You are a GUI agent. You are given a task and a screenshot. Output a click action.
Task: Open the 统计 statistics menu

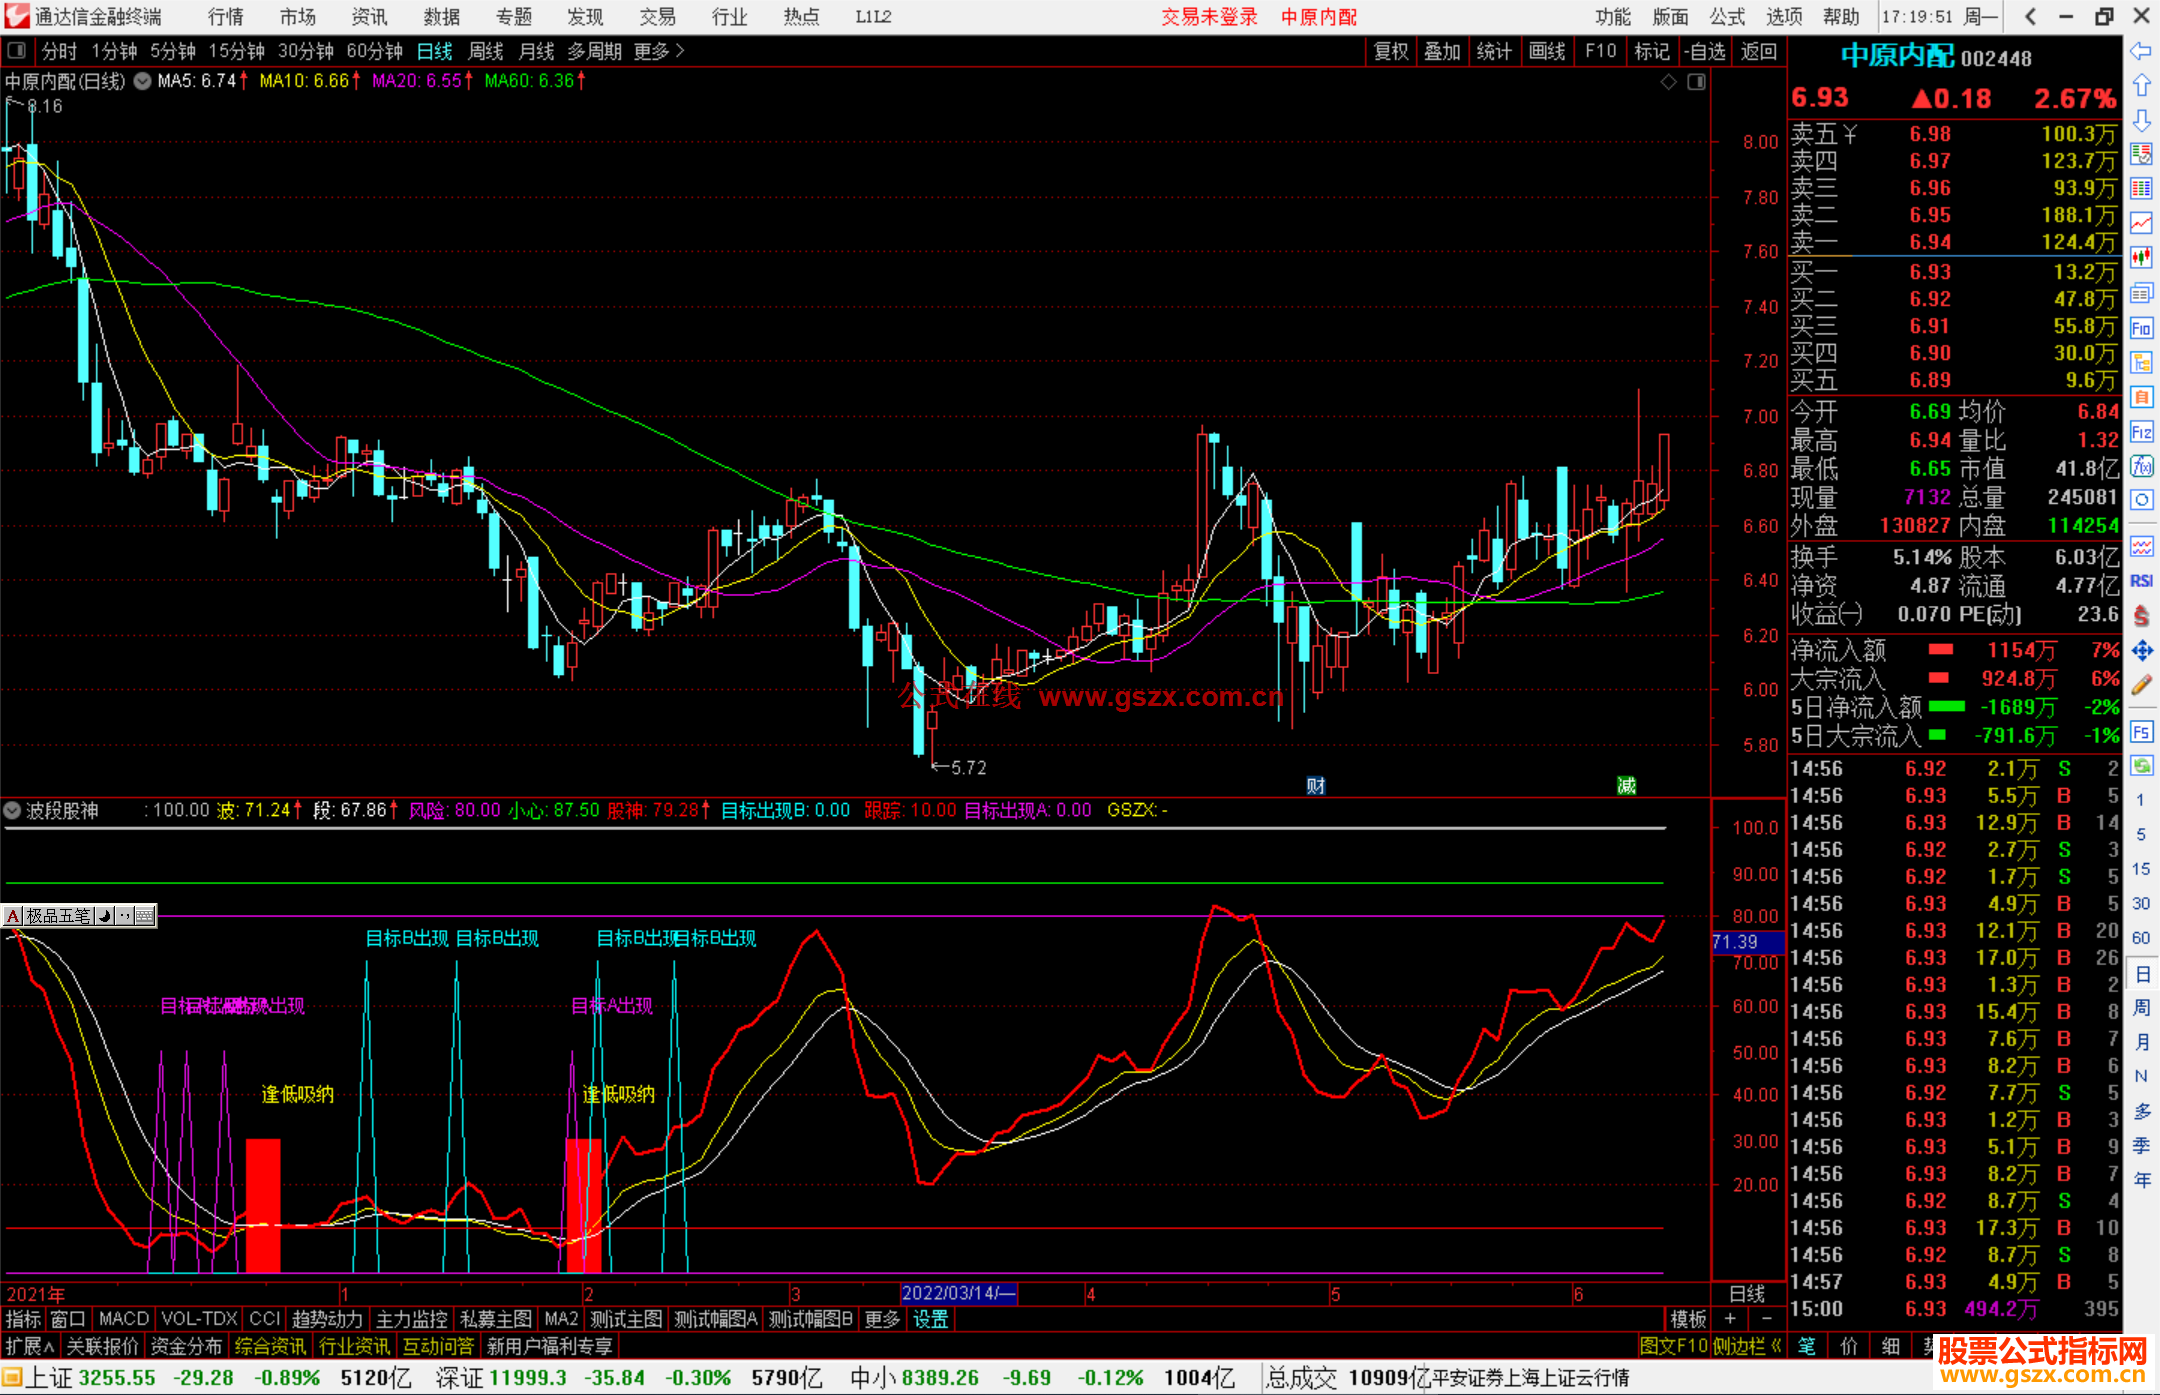point(1494,51)
